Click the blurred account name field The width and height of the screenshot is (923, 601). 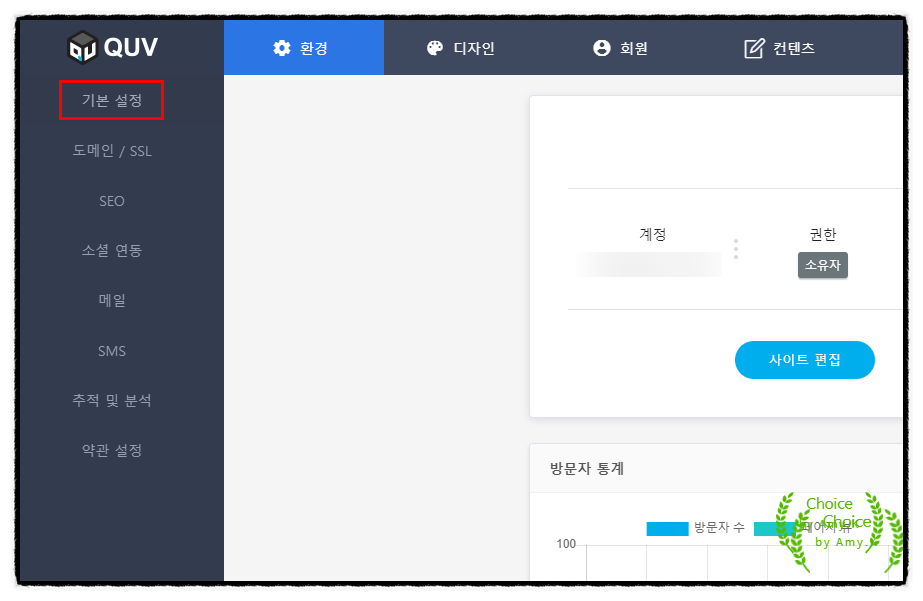[x=649, y=265]
